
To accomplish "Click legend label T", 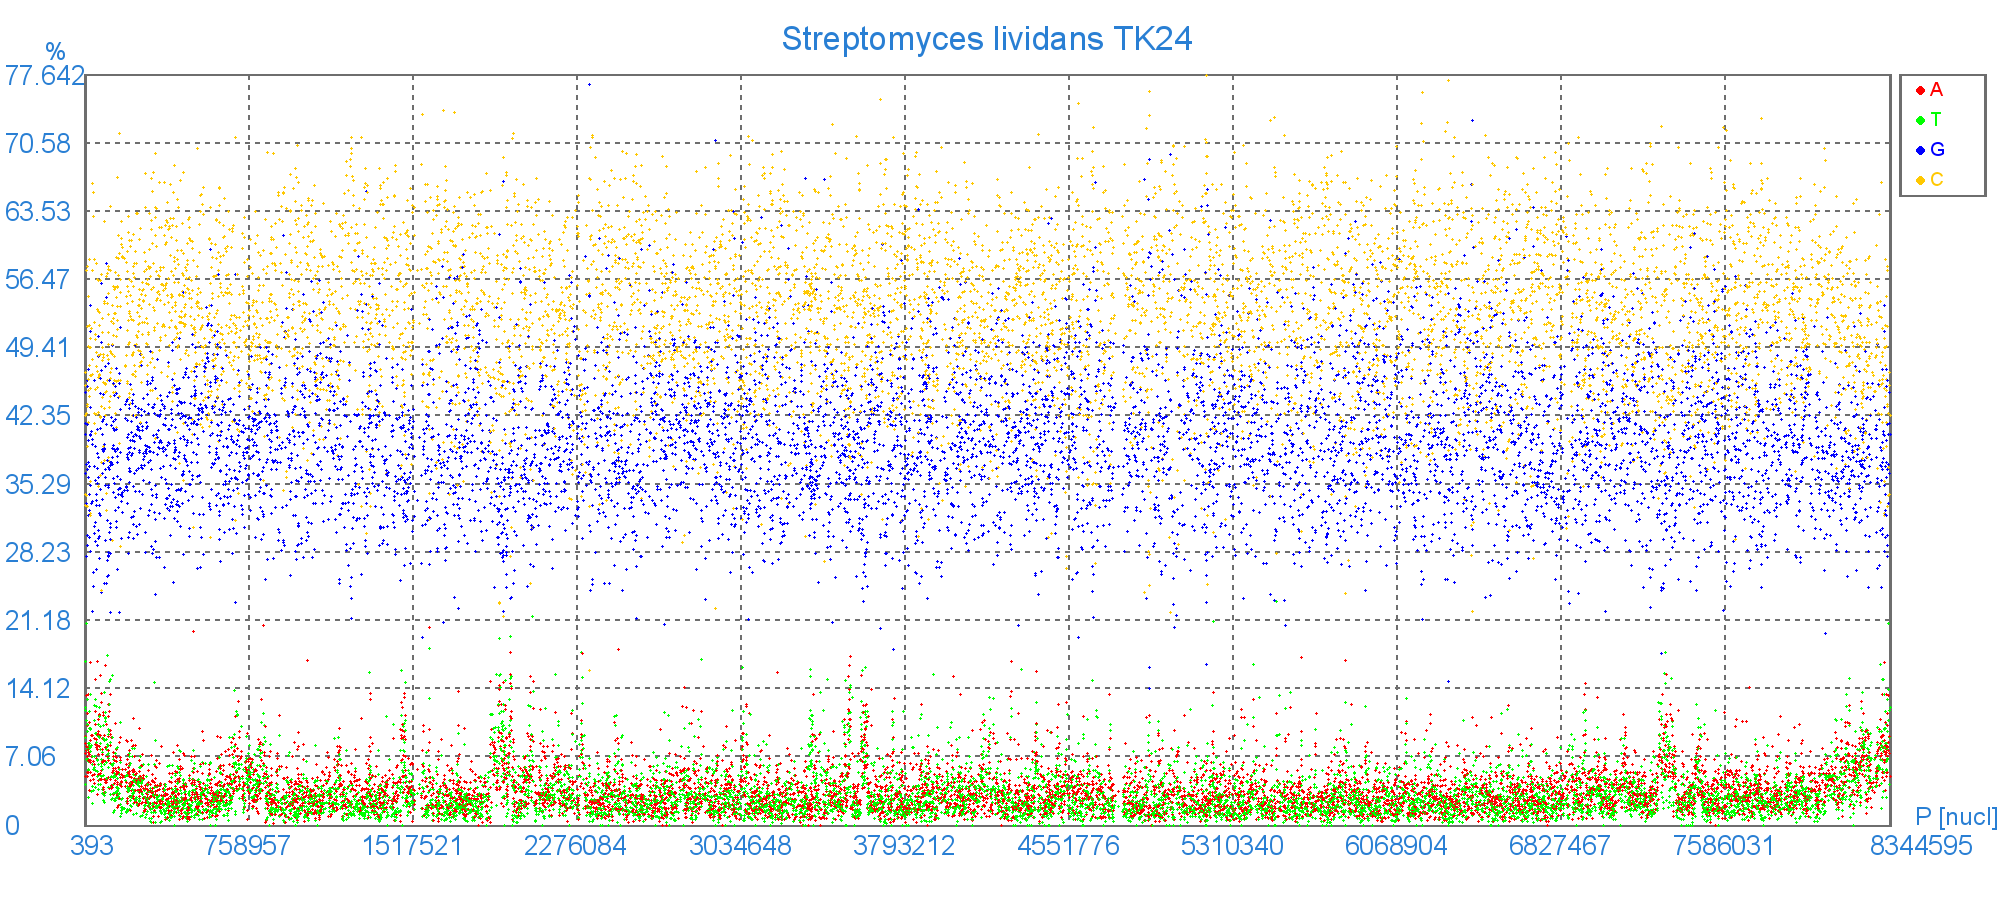I will (x=1936, y=120).
